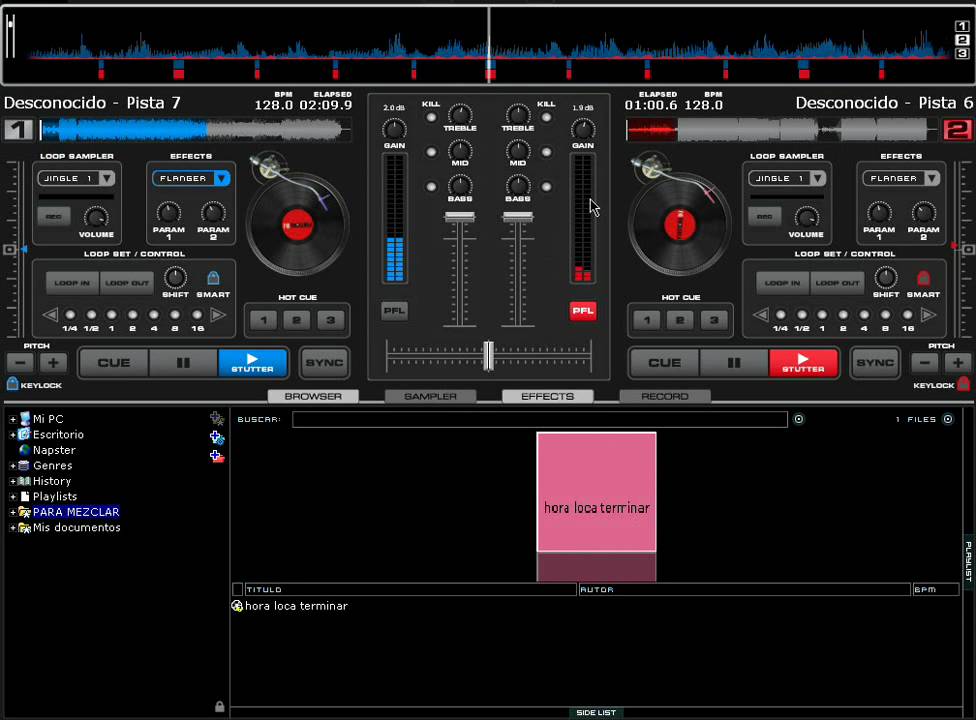Open the right deck Jingle 1 sampler dropdown
976x720 pixels.
click(x=817, y=178)
